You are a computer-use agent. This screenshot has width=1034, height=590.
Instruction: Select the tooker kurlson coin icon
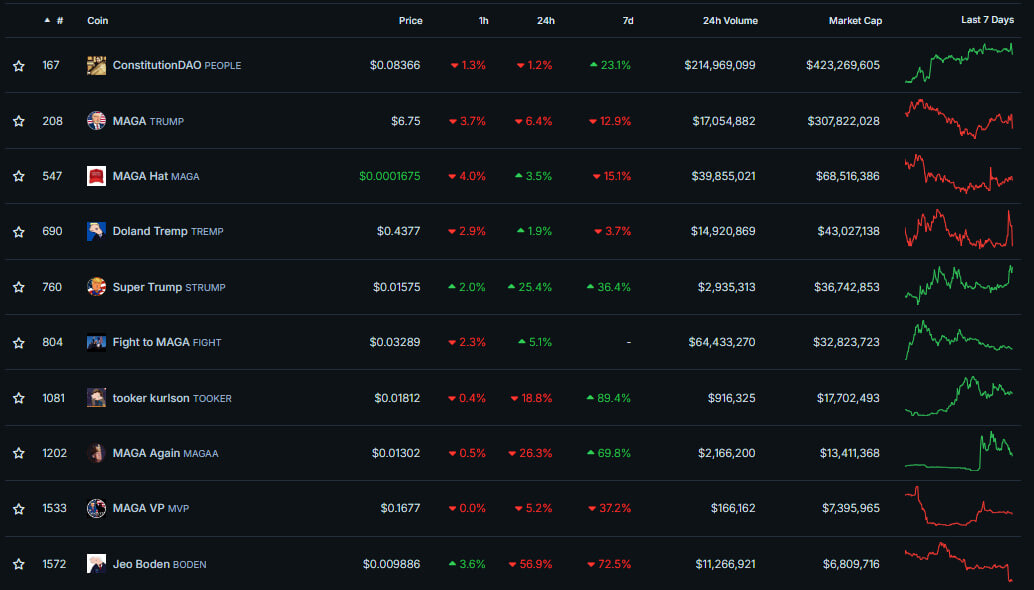tap(96, 398)
